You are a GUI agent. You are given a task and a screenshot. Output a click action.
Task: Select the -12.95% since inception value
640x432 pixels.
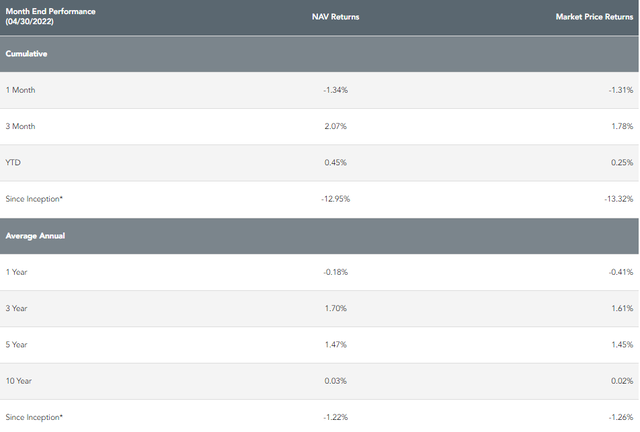[x=333, y=199]
